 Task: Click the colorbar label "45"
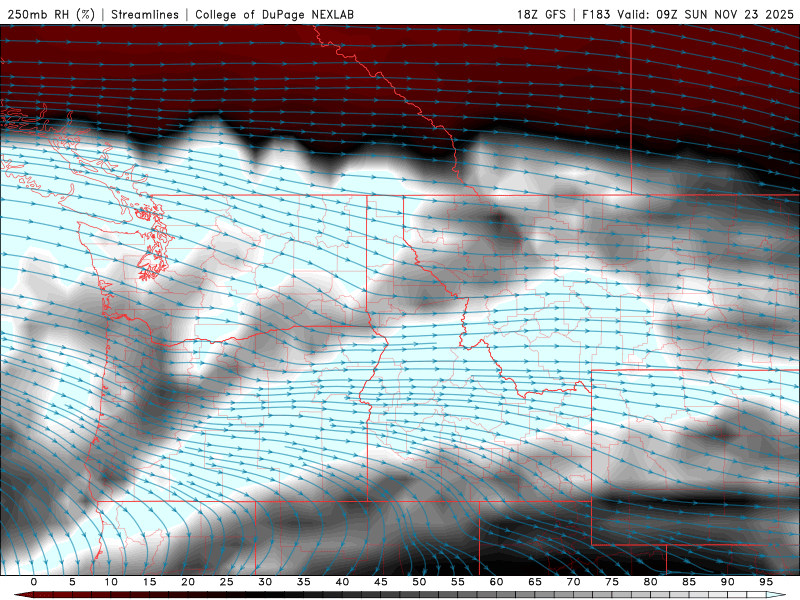coord(381,582)
